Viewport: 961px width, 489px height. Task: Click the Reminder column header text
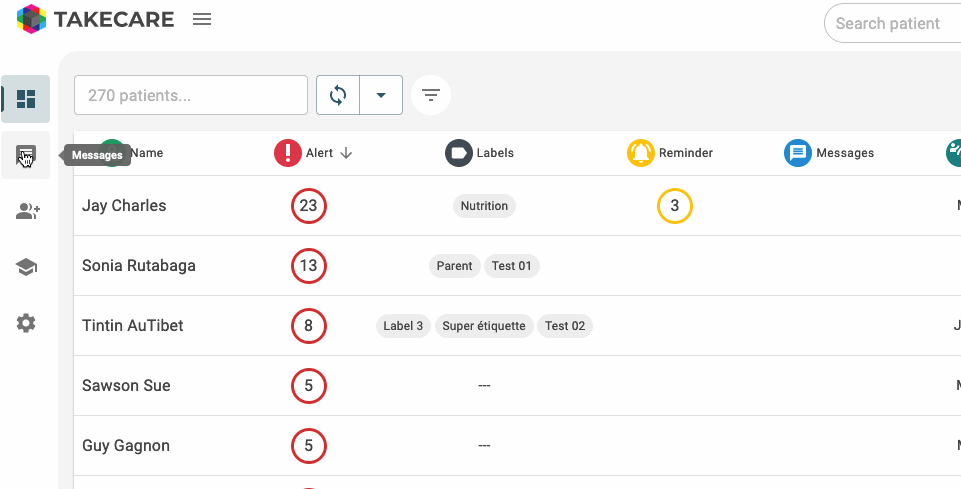click(x=686, y=153)
